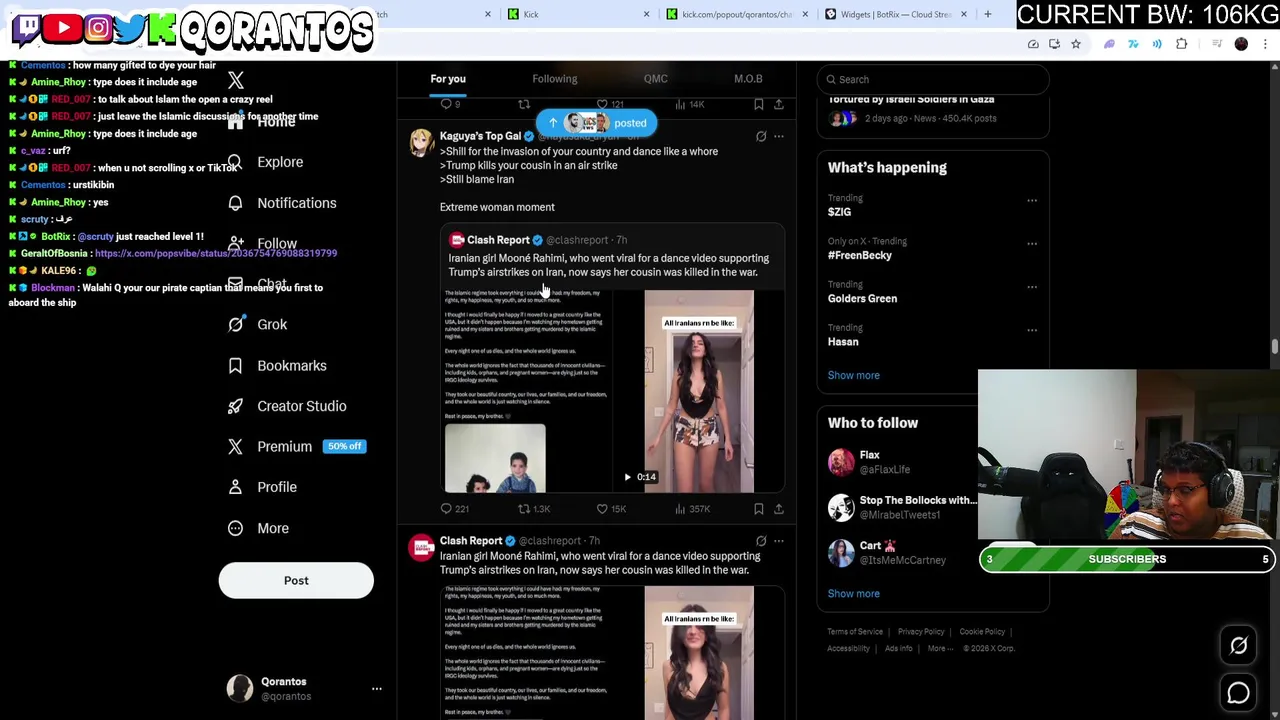Open Privacy Policy link
This screenshot has width=1280, height=720.
(x=921, y=632)
